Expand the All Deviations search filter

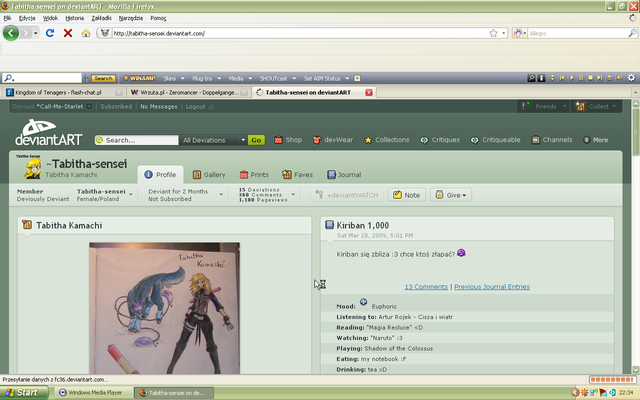coord(213,140)
